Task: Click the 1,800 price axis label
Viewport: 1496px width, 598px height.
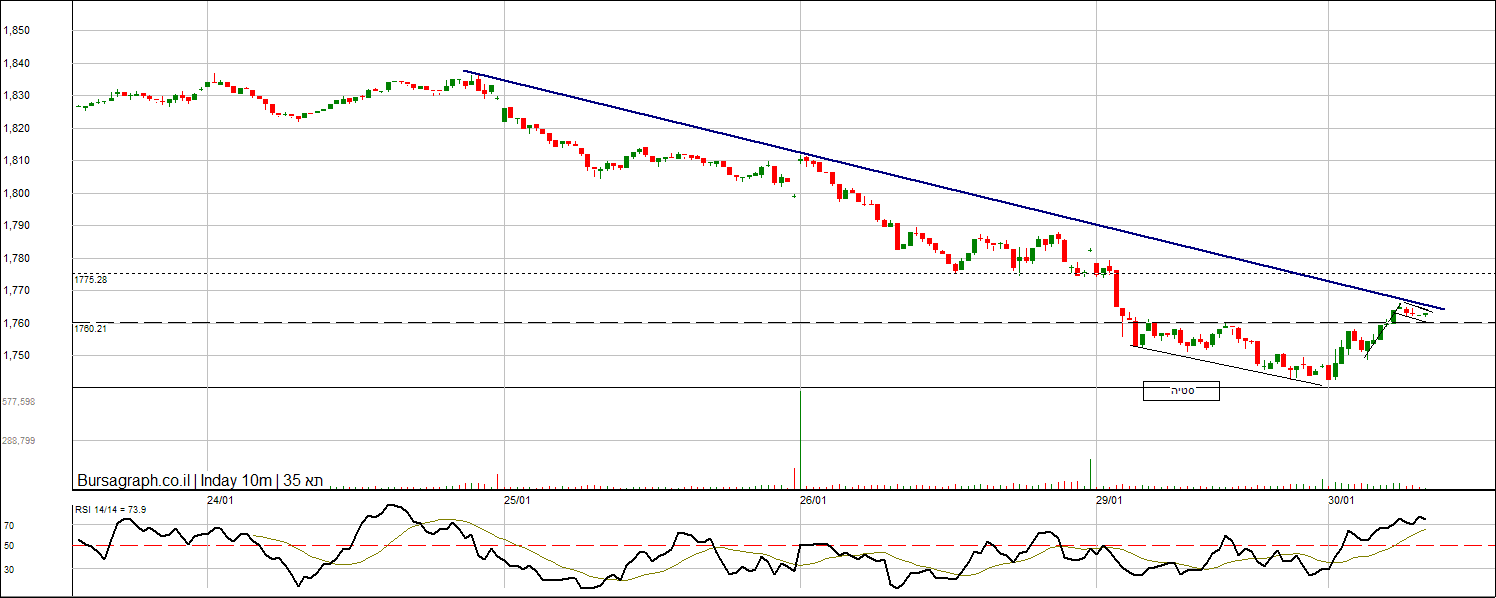Action: click(16, 194)
